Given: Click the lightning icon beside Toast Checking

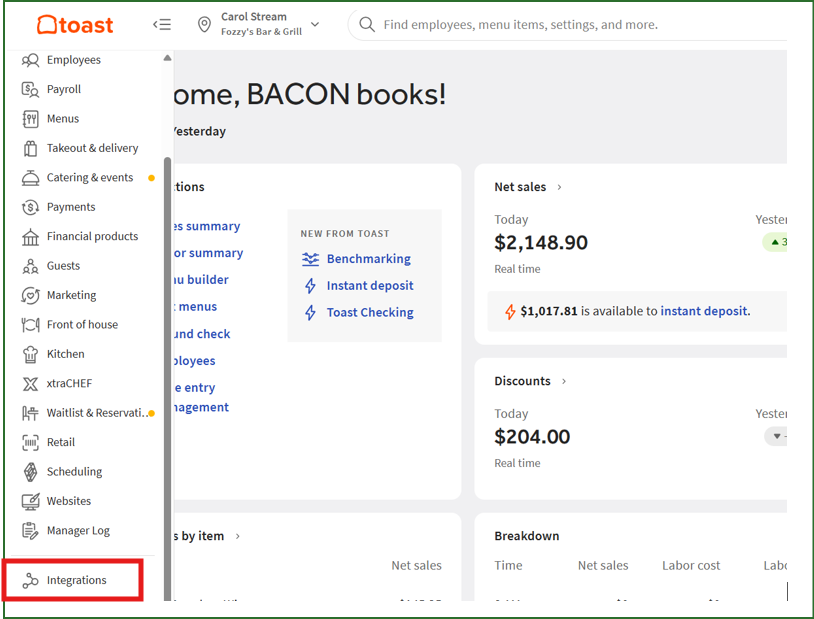Looking at the screenshot, I should tap(310, 313).
